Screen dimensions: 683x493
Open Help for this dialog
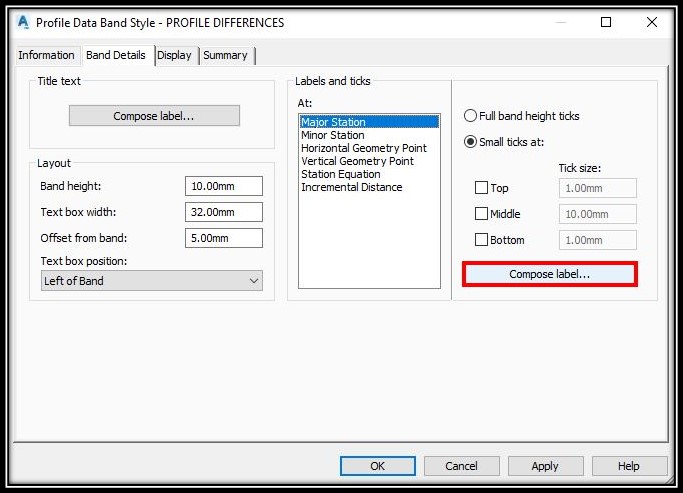[x=629, y=466]
